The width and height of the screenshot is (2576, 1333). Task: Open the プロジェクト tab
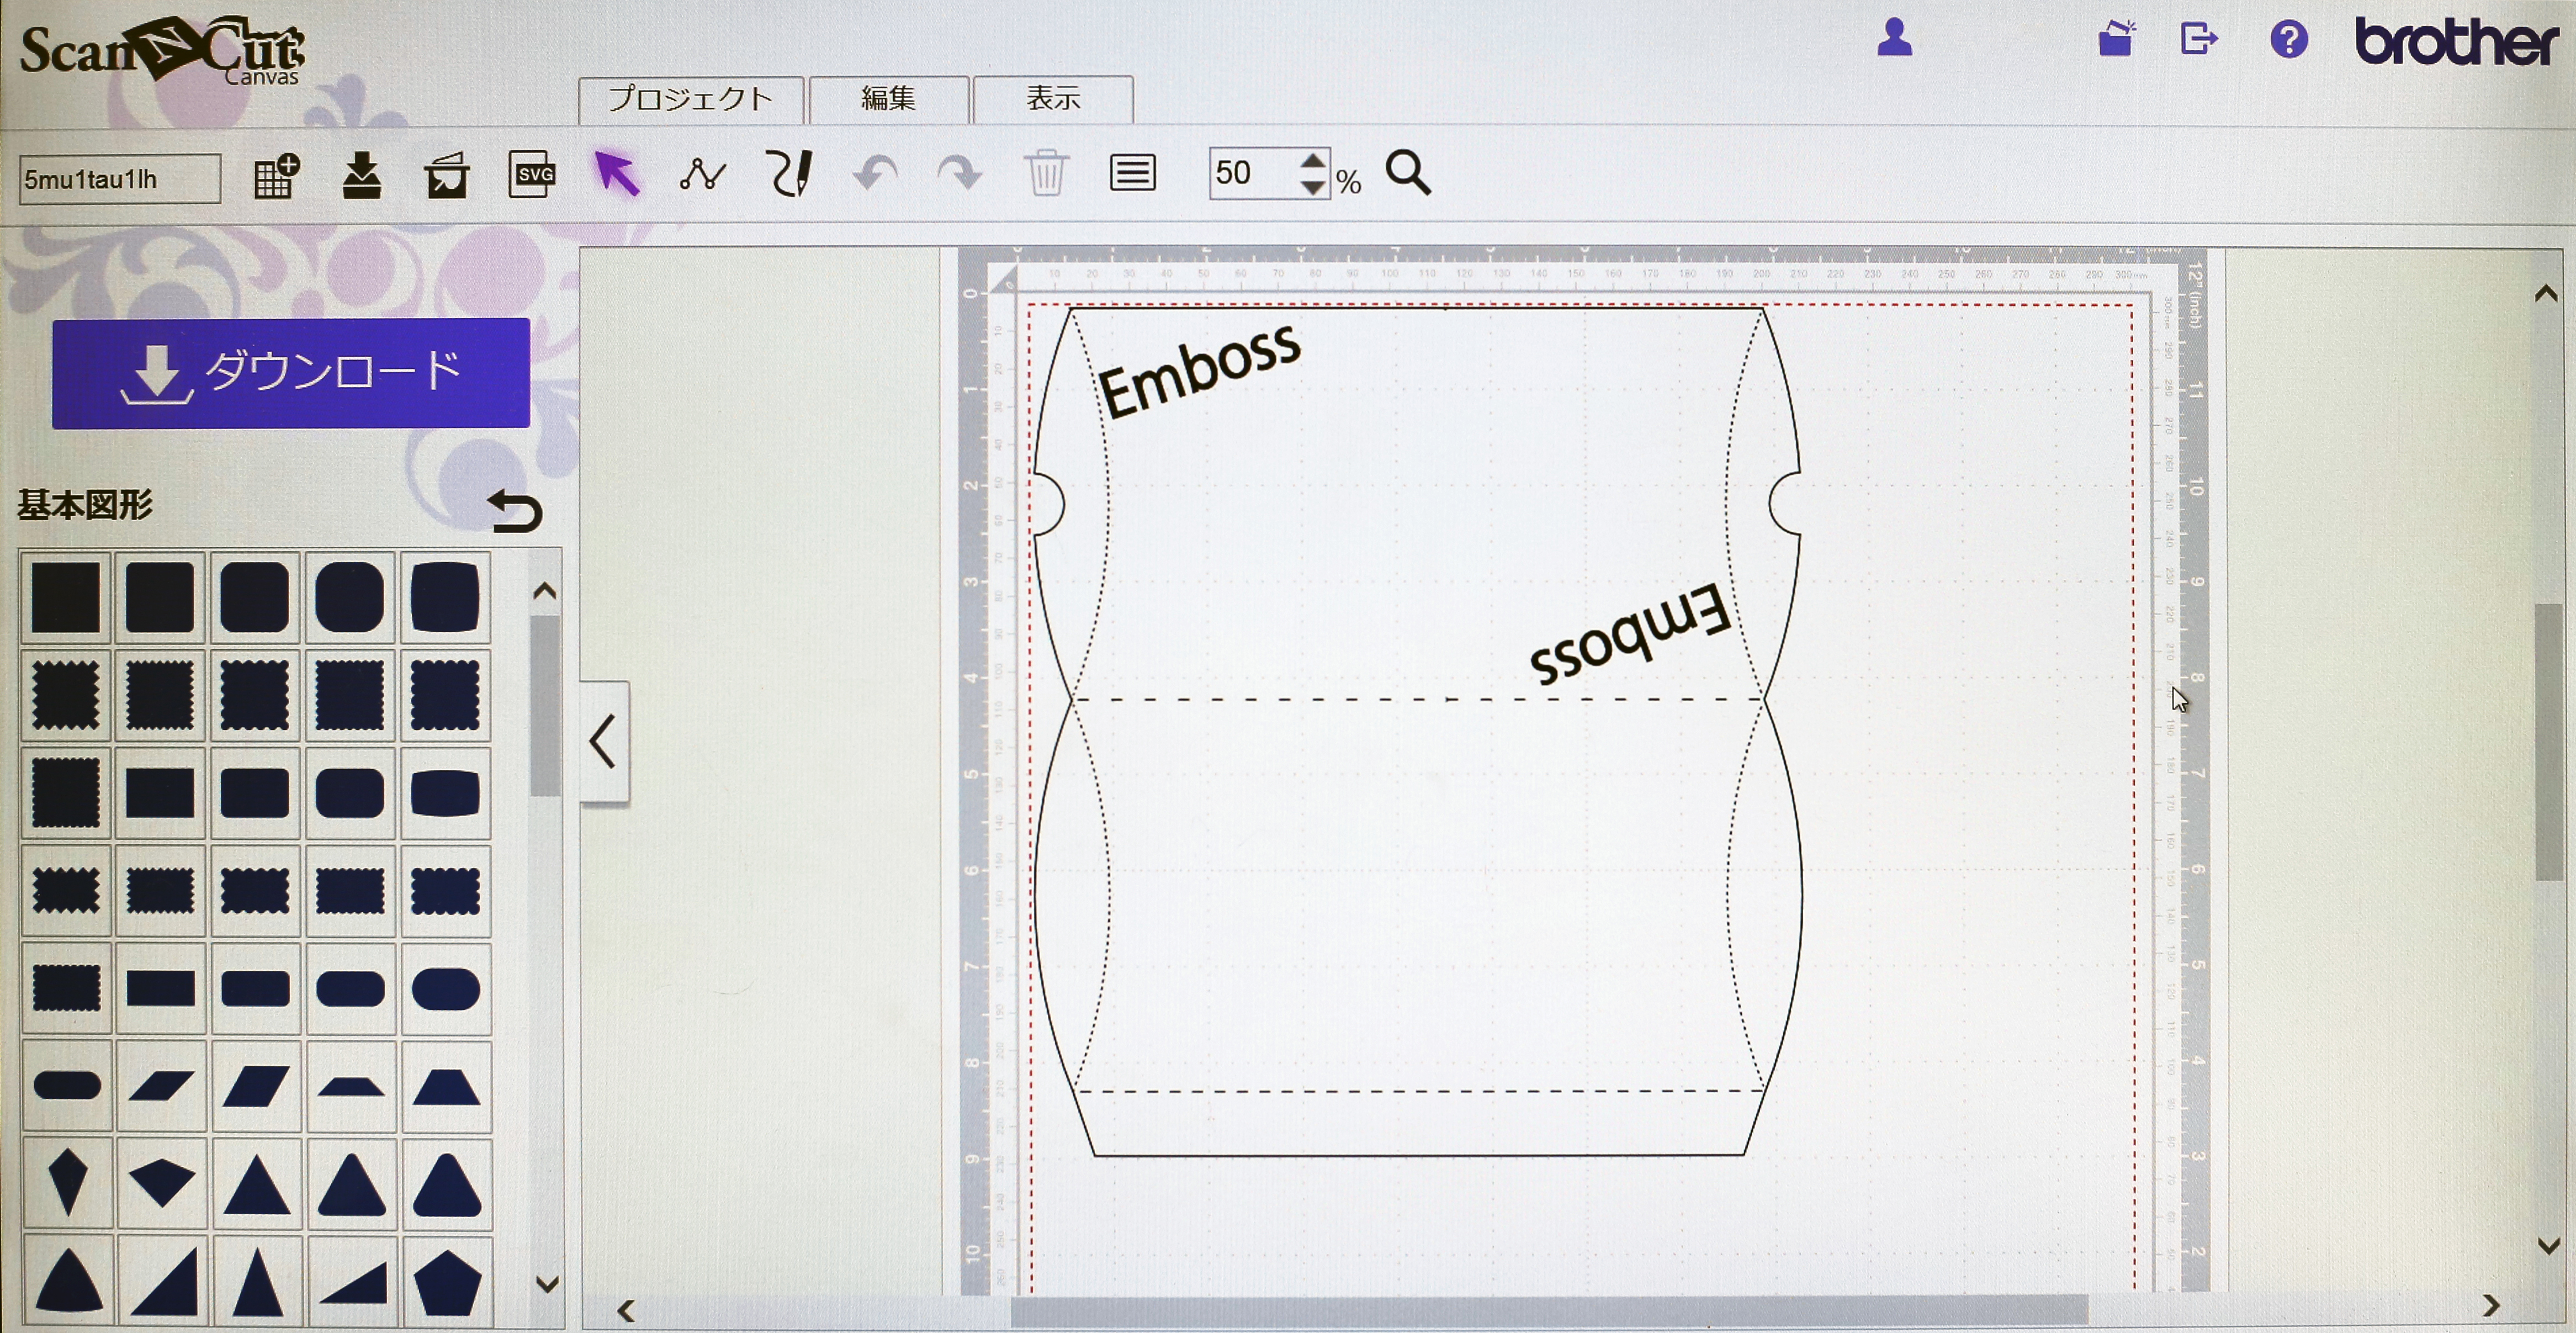691,99
